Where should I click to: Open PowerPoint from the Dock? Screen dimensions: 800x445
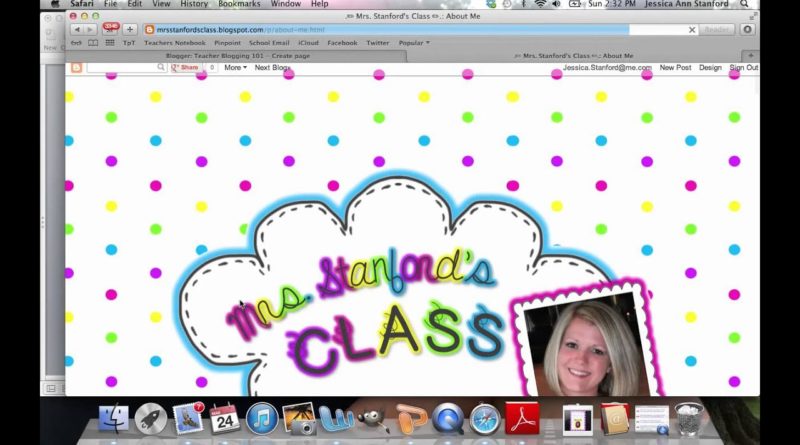[411, 419]
